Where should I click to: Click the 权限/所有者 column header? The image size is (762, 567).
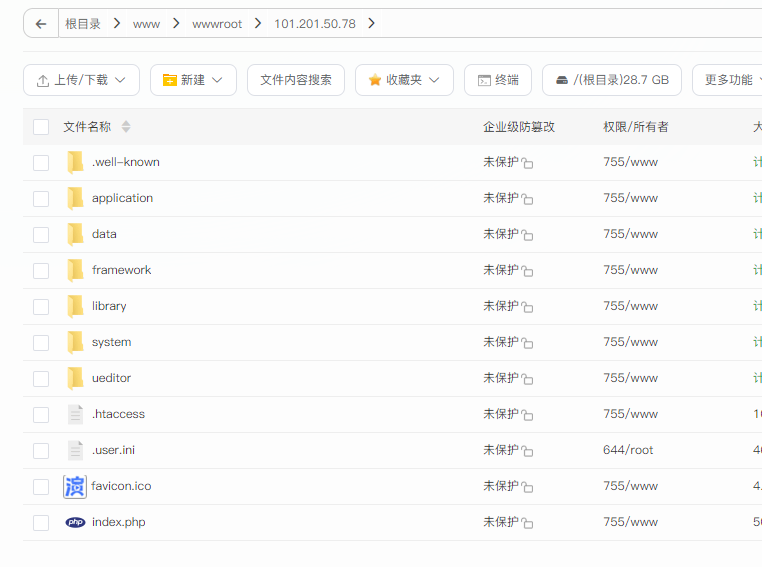click(636, 127)
